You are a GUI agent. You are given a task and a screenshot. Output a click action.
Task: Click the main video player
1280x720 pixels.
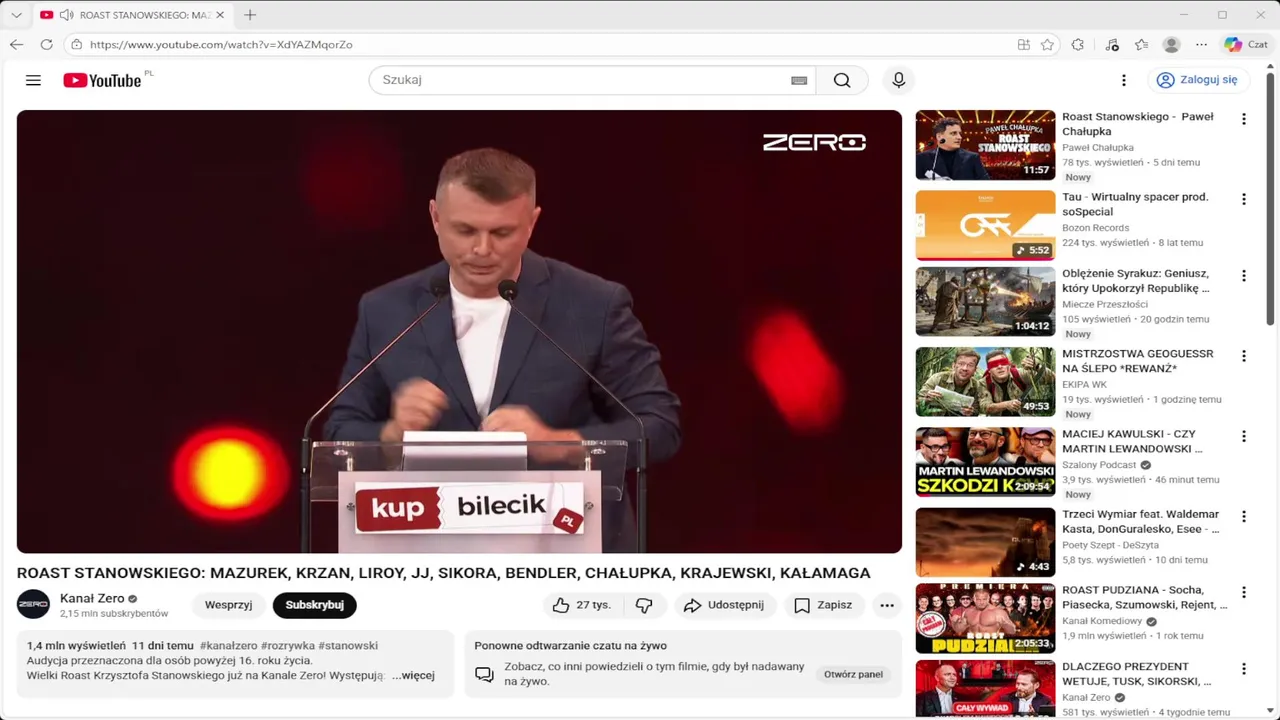pos(459,331)
